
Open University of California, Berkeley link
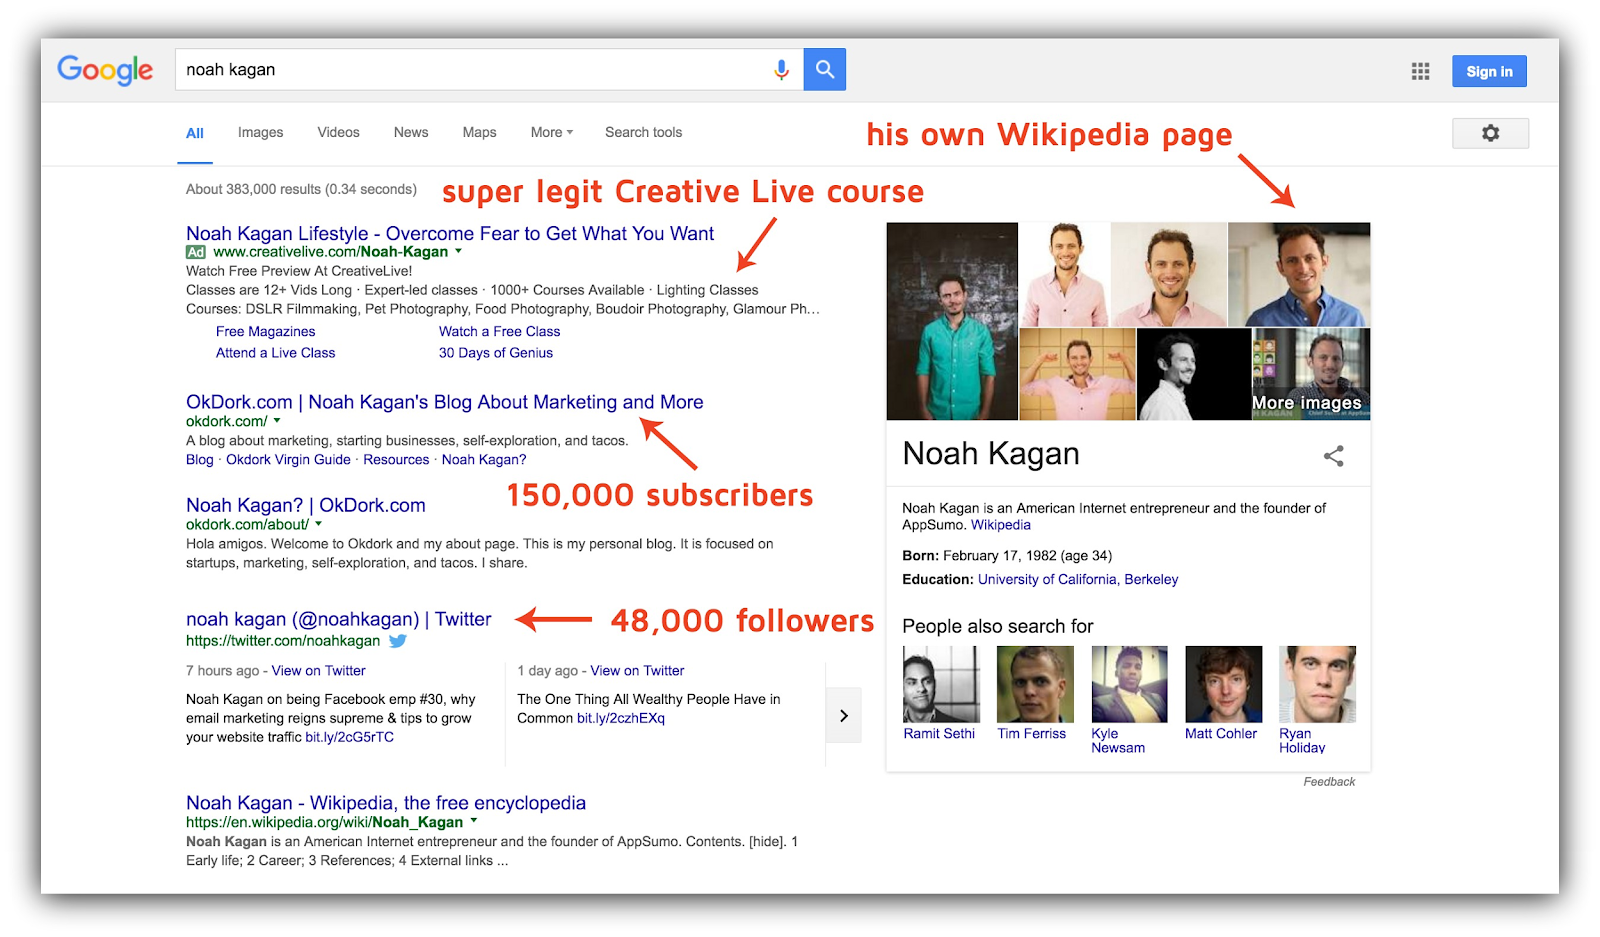[x=1077, y=579]
